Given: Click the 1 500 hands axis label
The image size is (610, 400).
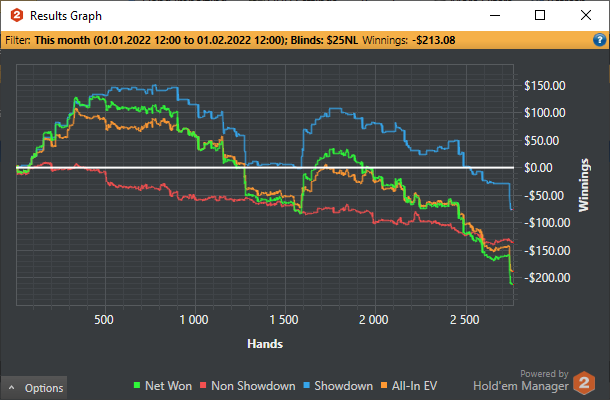Looking at the screenshot, I should [284, 320].
